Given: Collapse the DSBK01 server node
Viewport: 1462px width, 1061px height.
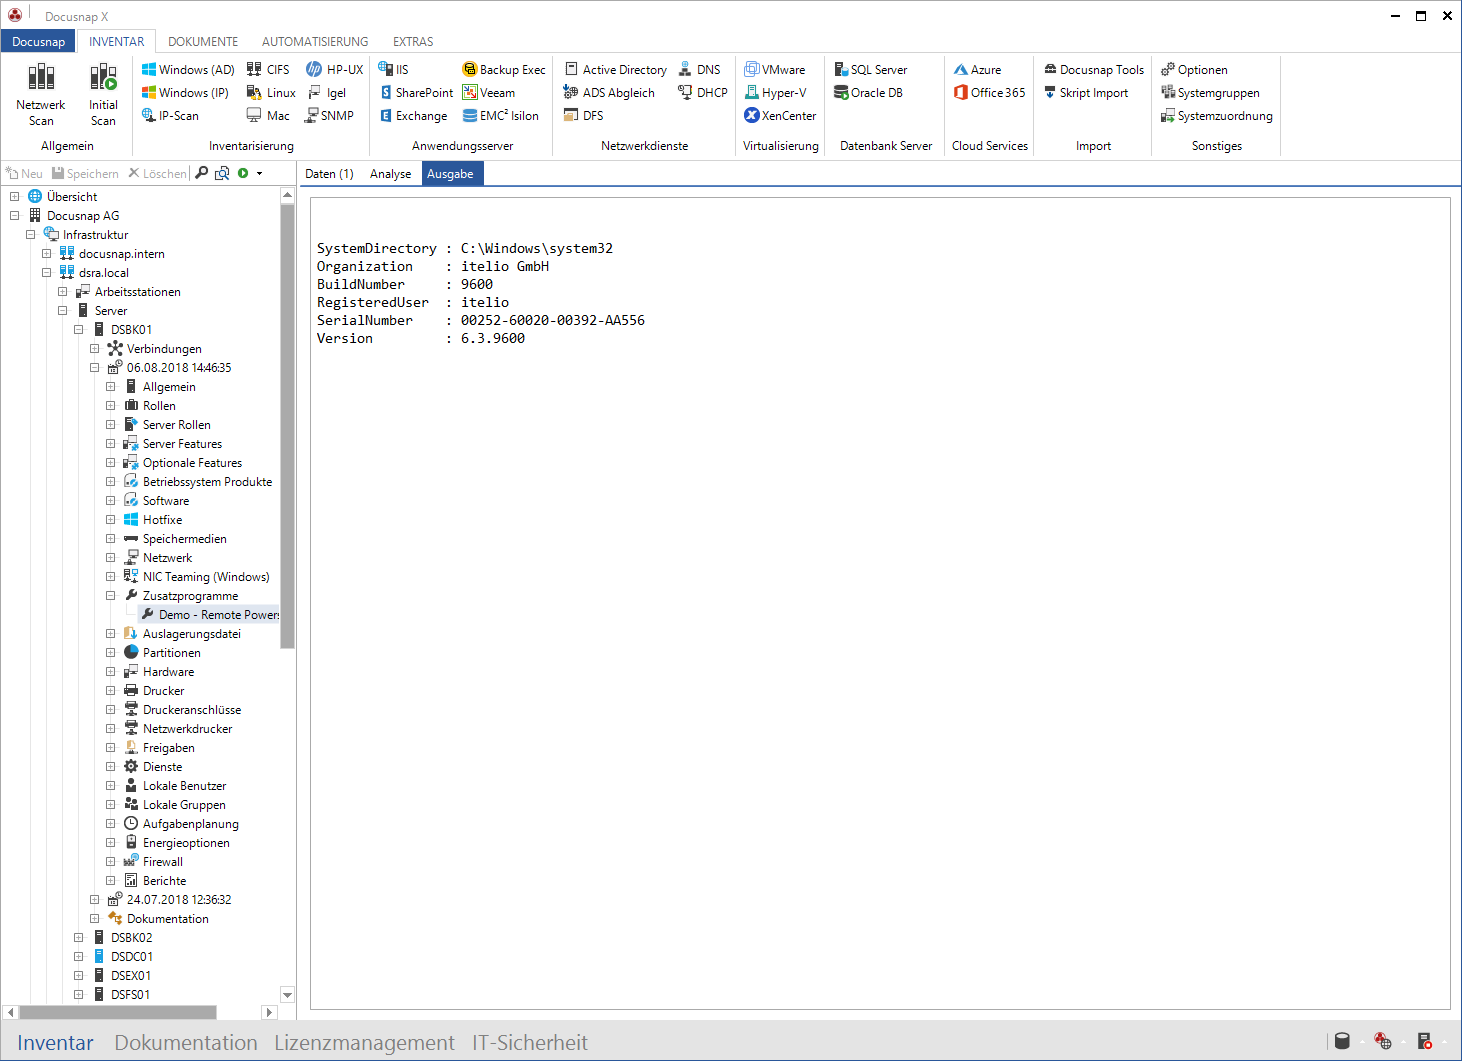Looking at the screenshot, I should pyautogui.click(x=79, y=329).
